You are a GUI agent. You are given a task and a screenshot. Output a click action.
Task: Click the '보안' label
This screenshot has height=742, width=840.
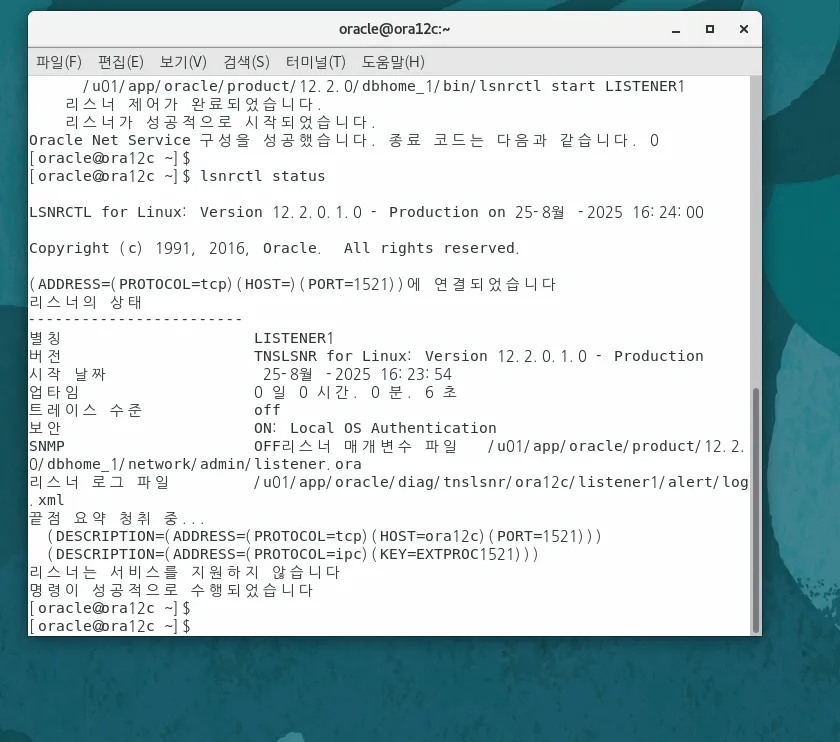45,428
